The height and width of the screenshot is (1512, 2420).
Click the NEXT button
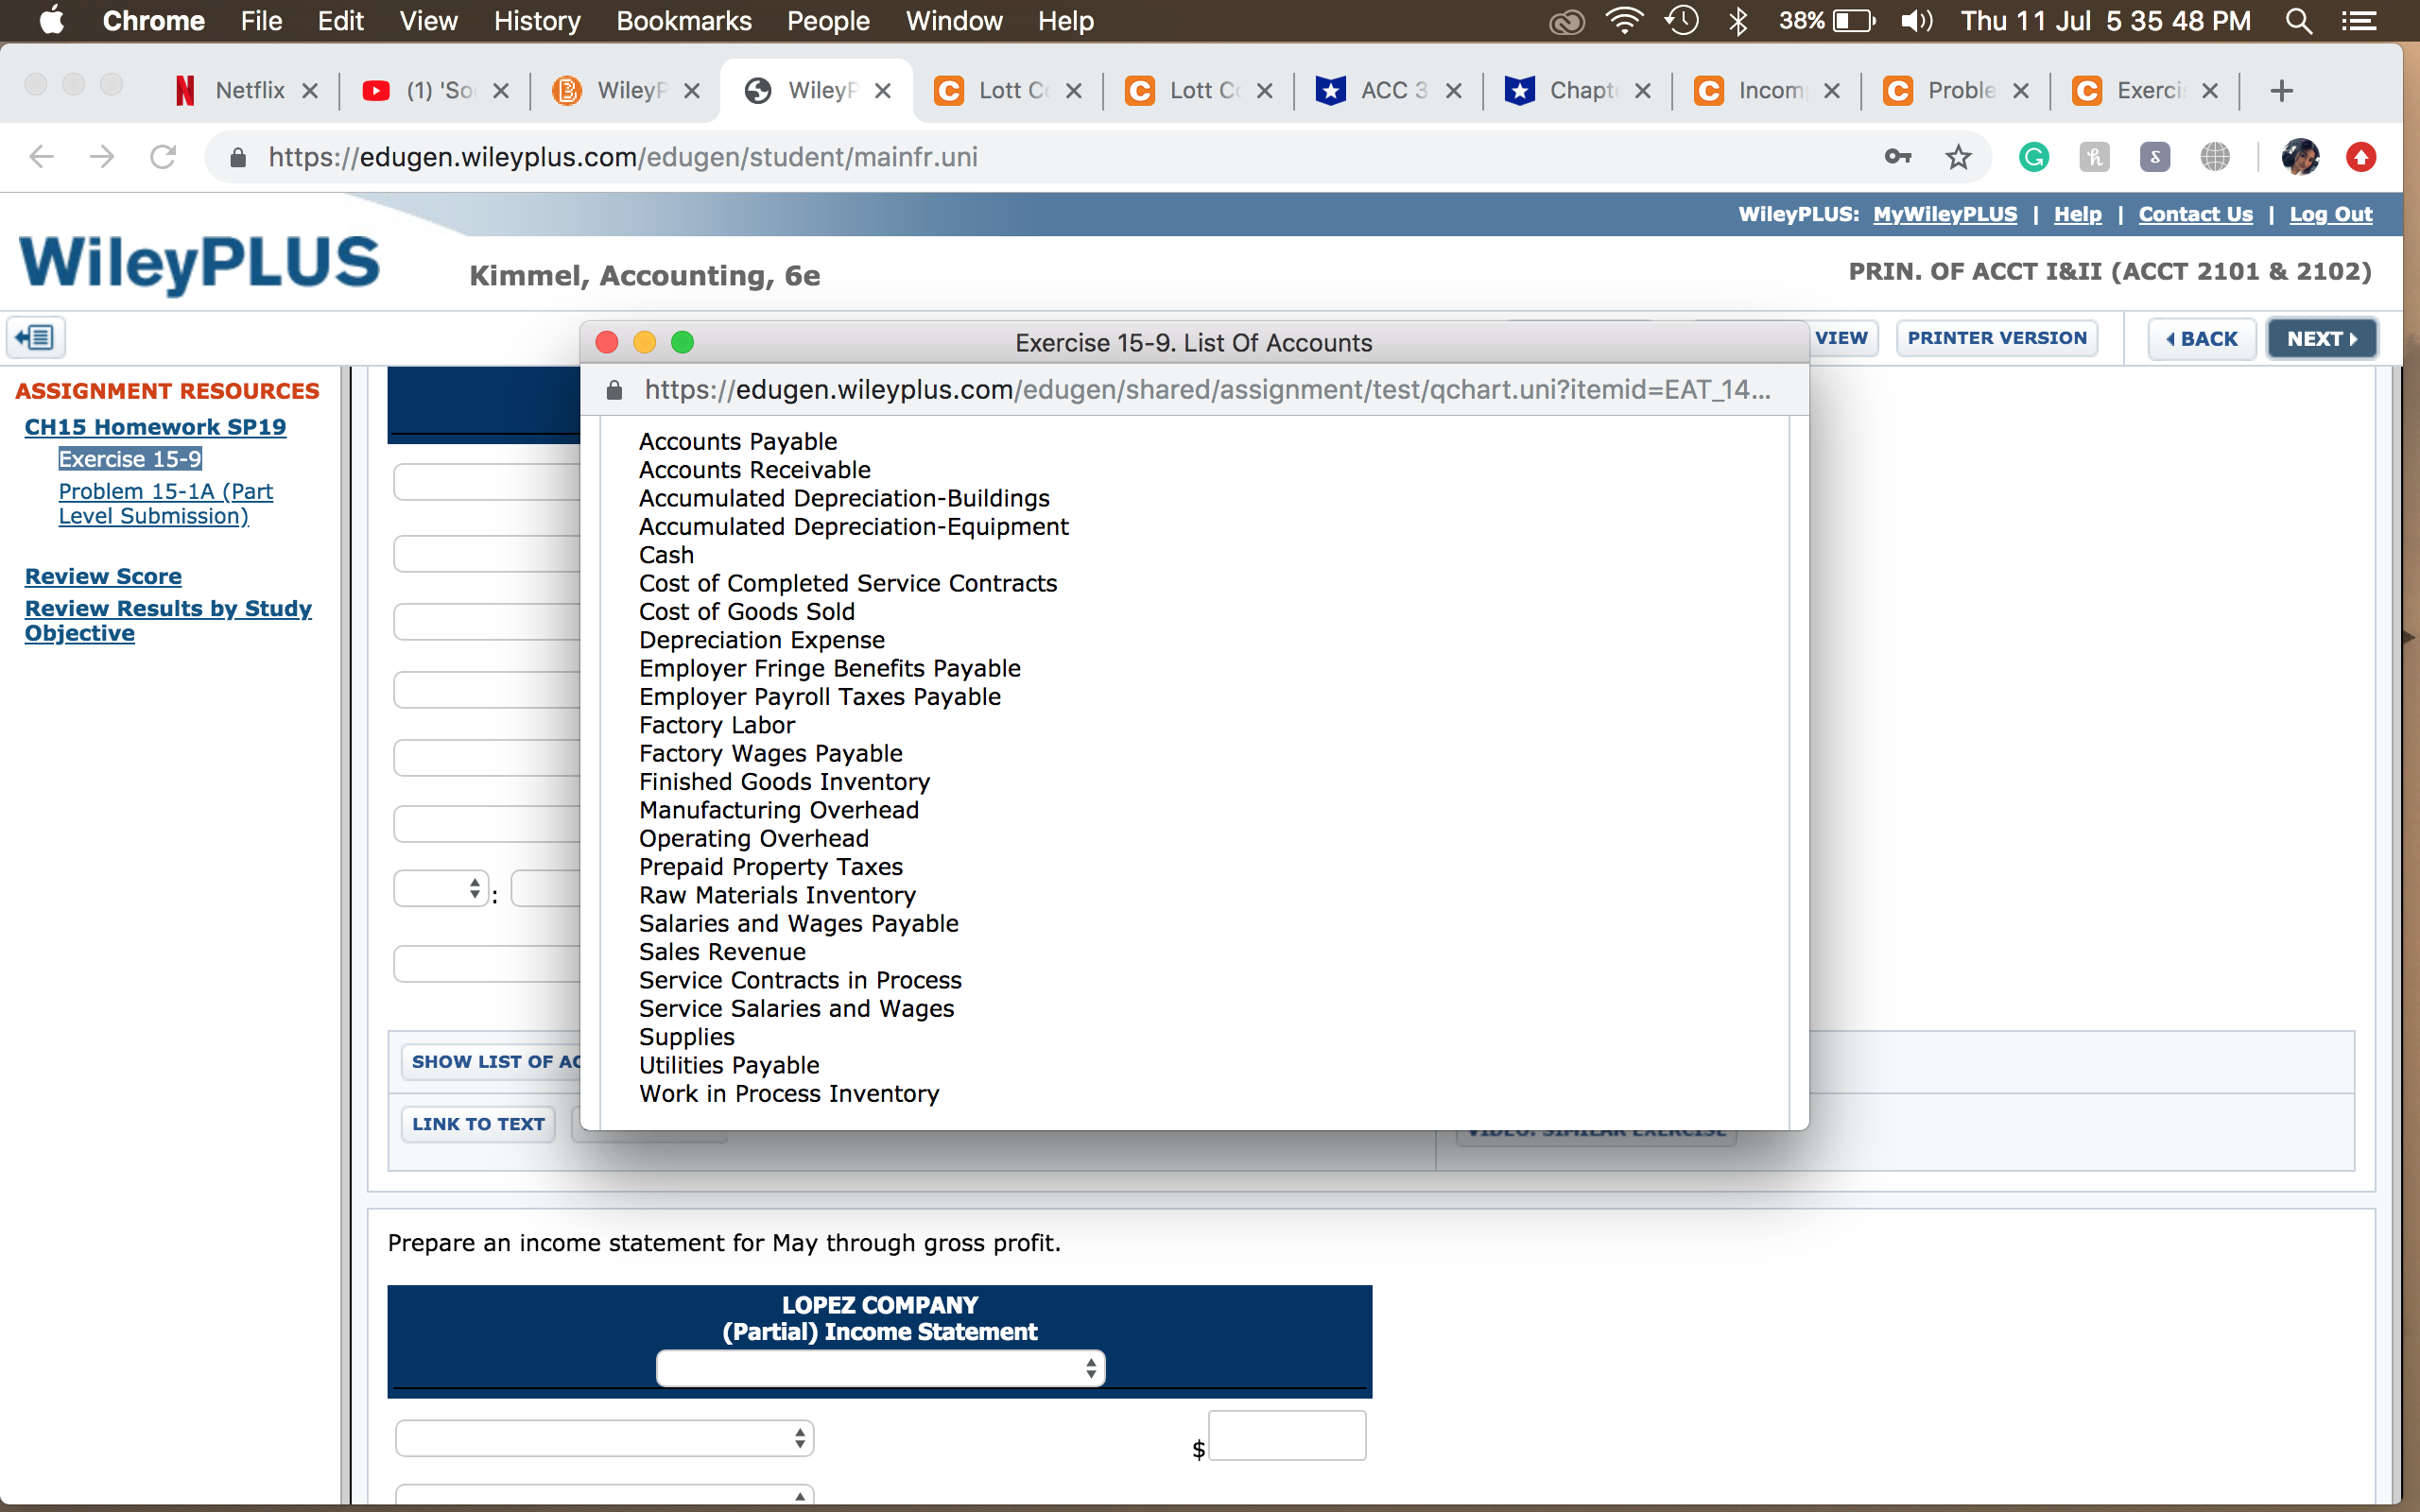(2321, 339)
